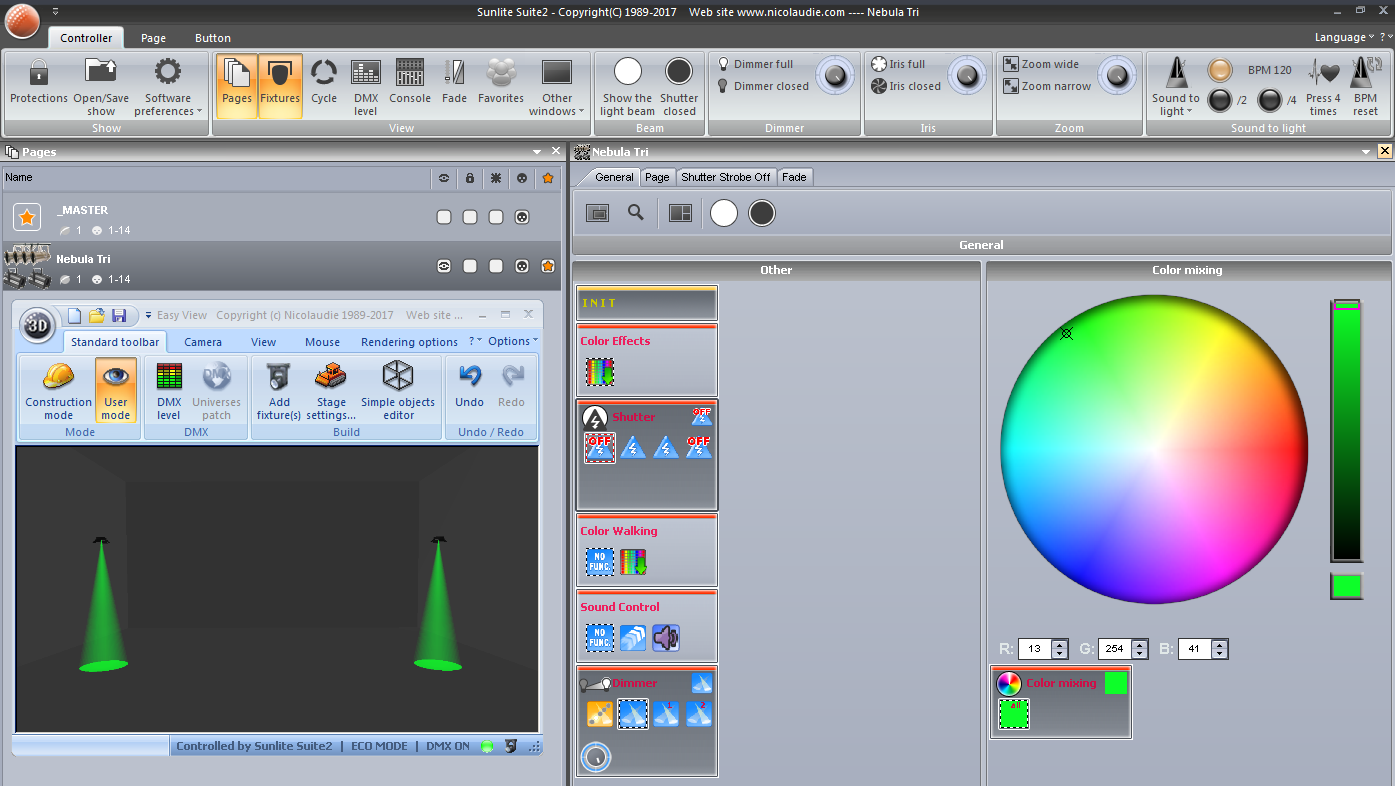The image size is (1395, 786).
Task: Open DMX level in Easy View toolbar
Action: point(169,391)
